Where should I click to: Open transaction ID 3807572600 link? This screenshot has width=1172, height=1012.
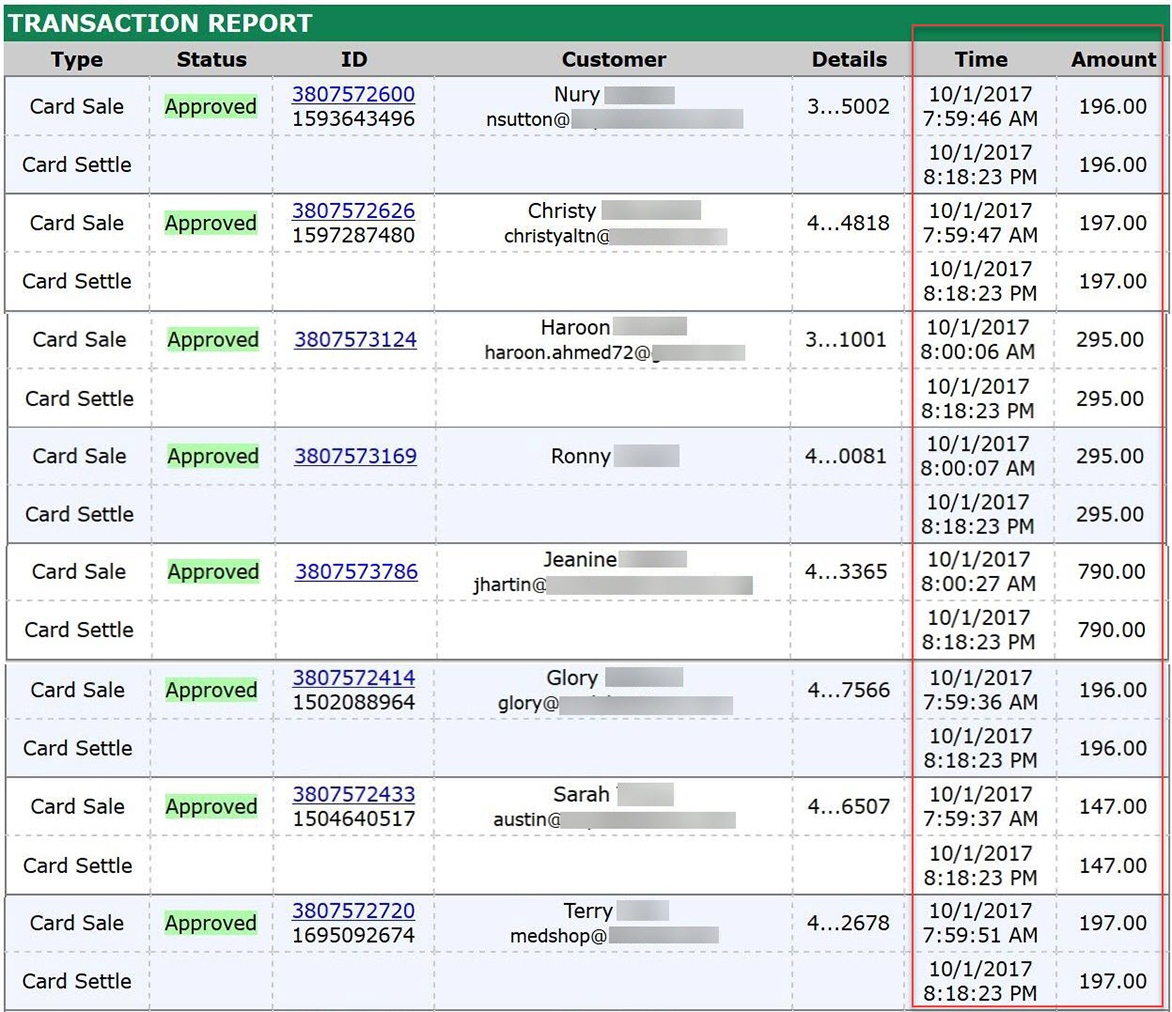(x=353, y=95)
